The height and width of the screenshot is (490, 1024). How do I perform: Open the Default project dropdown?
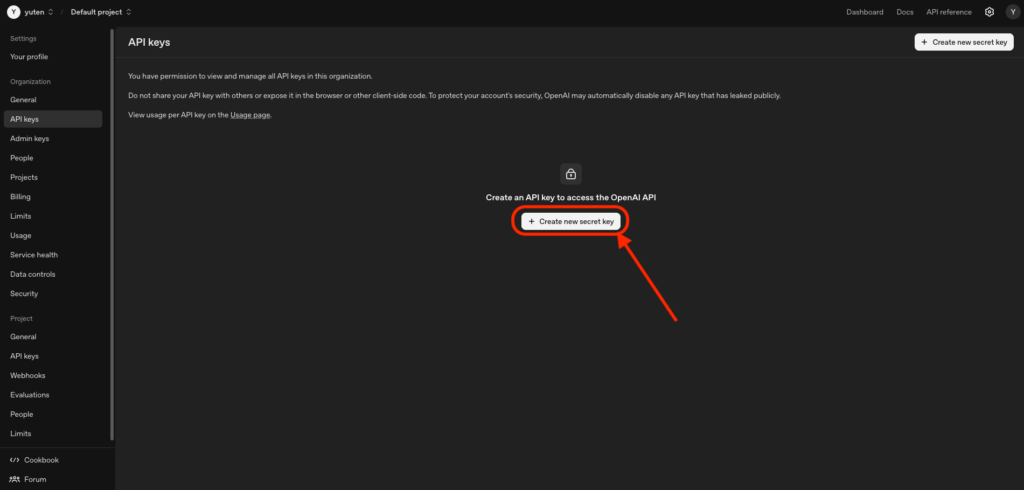click(101, 12)
